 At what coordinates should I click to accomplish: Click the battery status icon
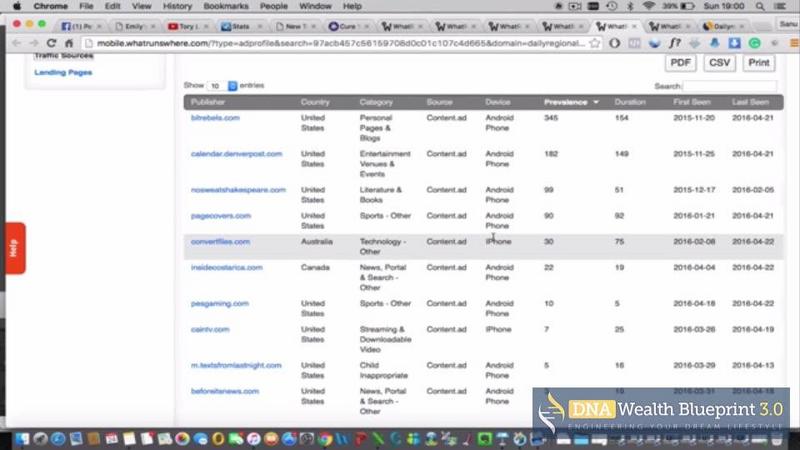click(688, 6)
